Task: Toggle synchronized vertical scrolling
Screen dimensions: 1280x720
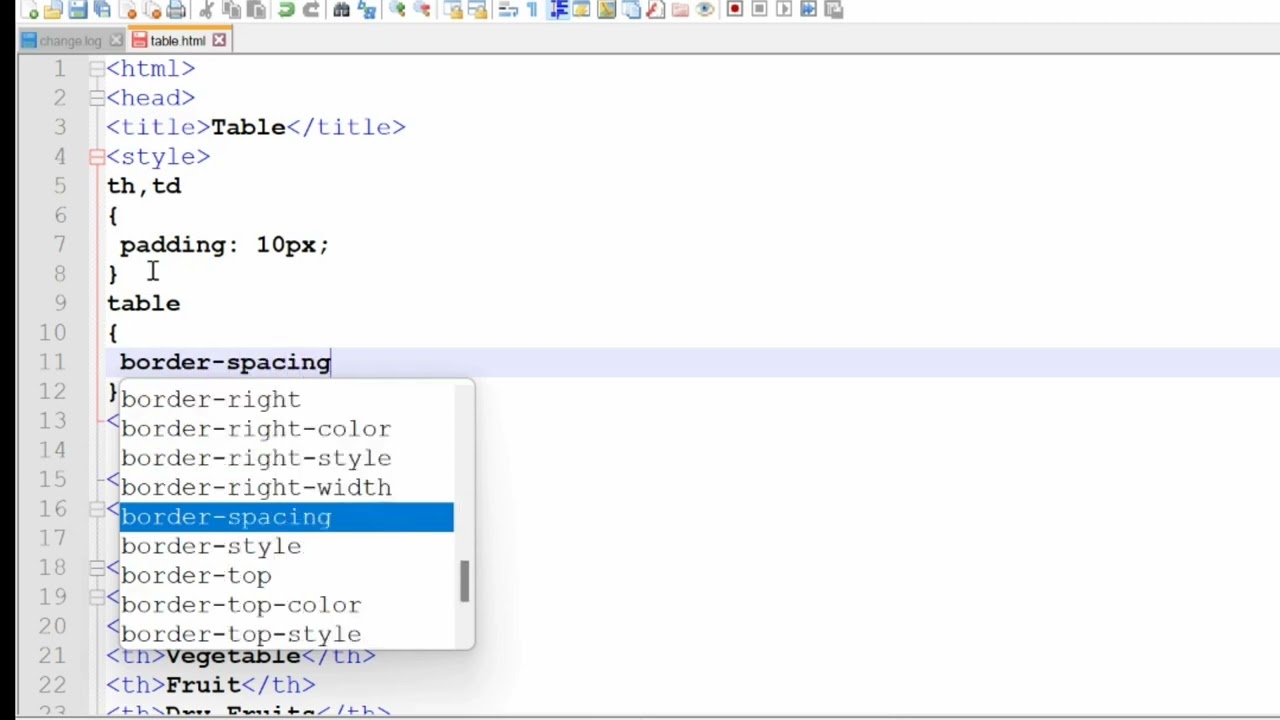Action: tap(454, 10)
